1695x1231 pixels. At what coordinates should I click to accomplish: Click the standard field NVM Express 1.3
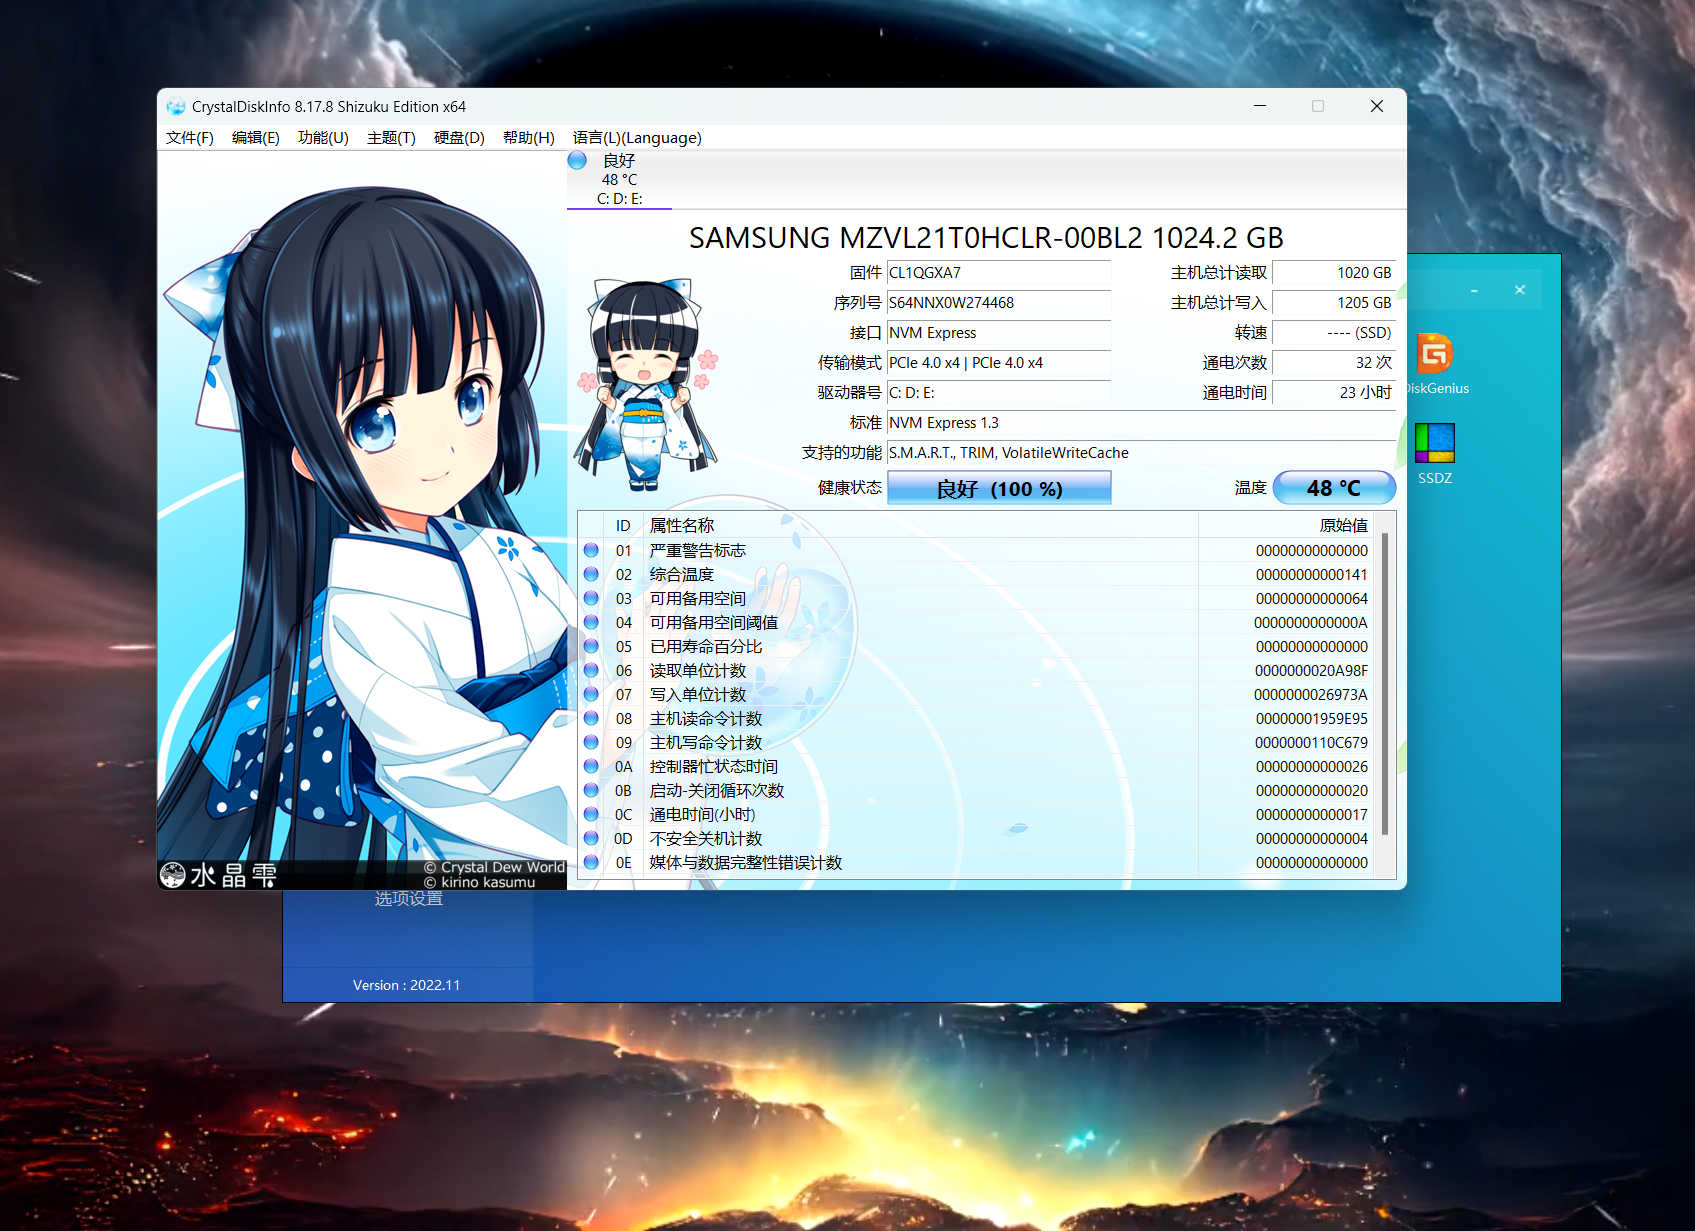tap(1141, 423)
